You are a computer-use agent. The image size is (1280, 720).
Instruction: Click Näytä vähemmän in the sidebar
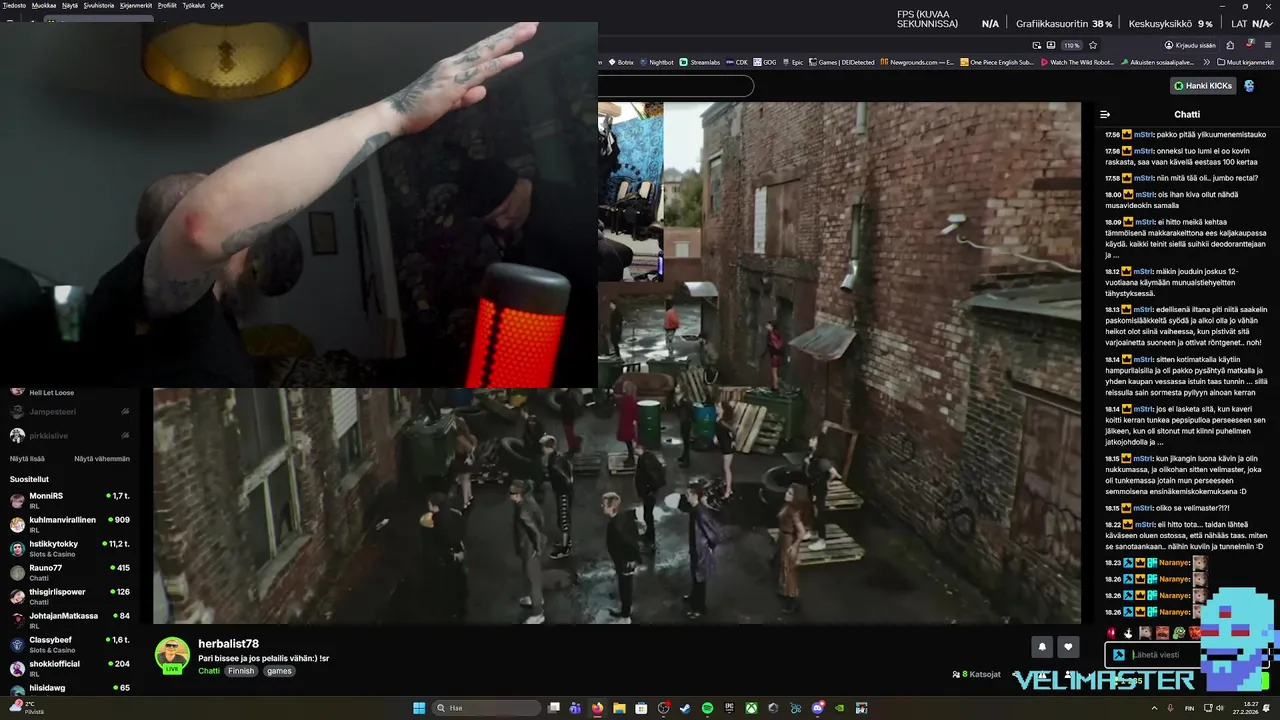tap(102, 458)
